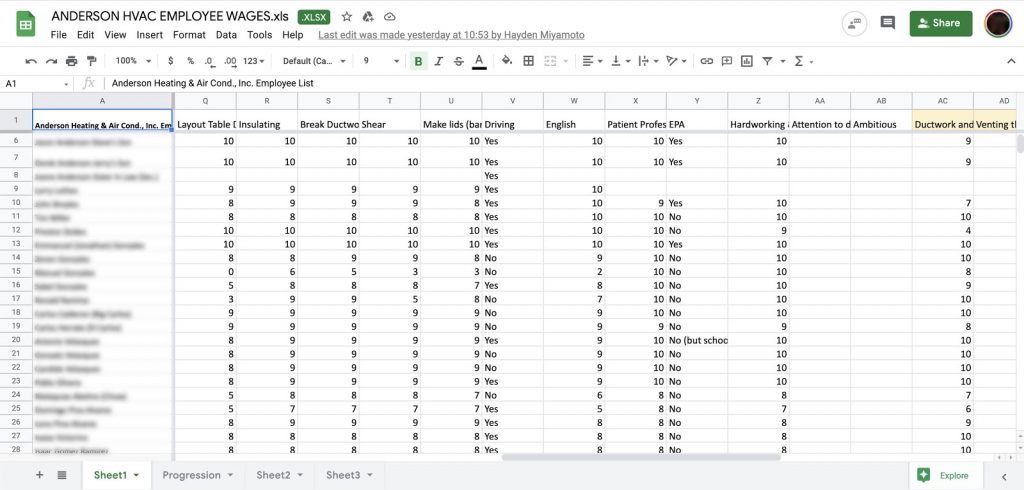Open horizontal align options
This screenshot has width=1024, height=490.
[x=592, y=61]
